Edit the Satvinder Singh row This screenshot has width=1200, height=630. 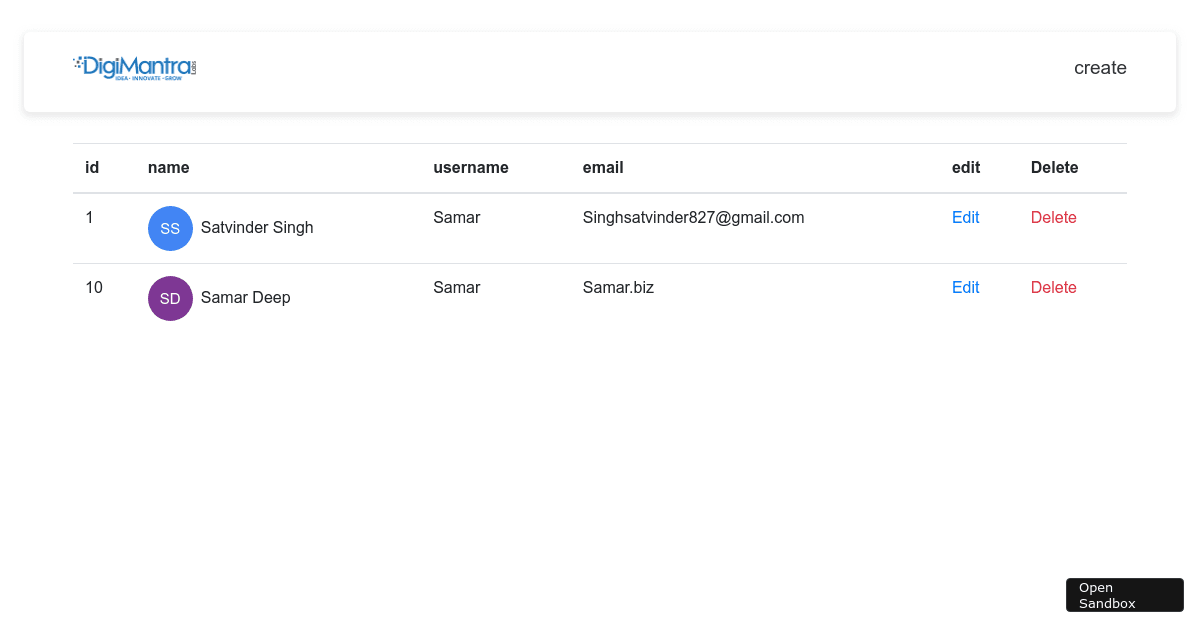[x=965, y=218]
